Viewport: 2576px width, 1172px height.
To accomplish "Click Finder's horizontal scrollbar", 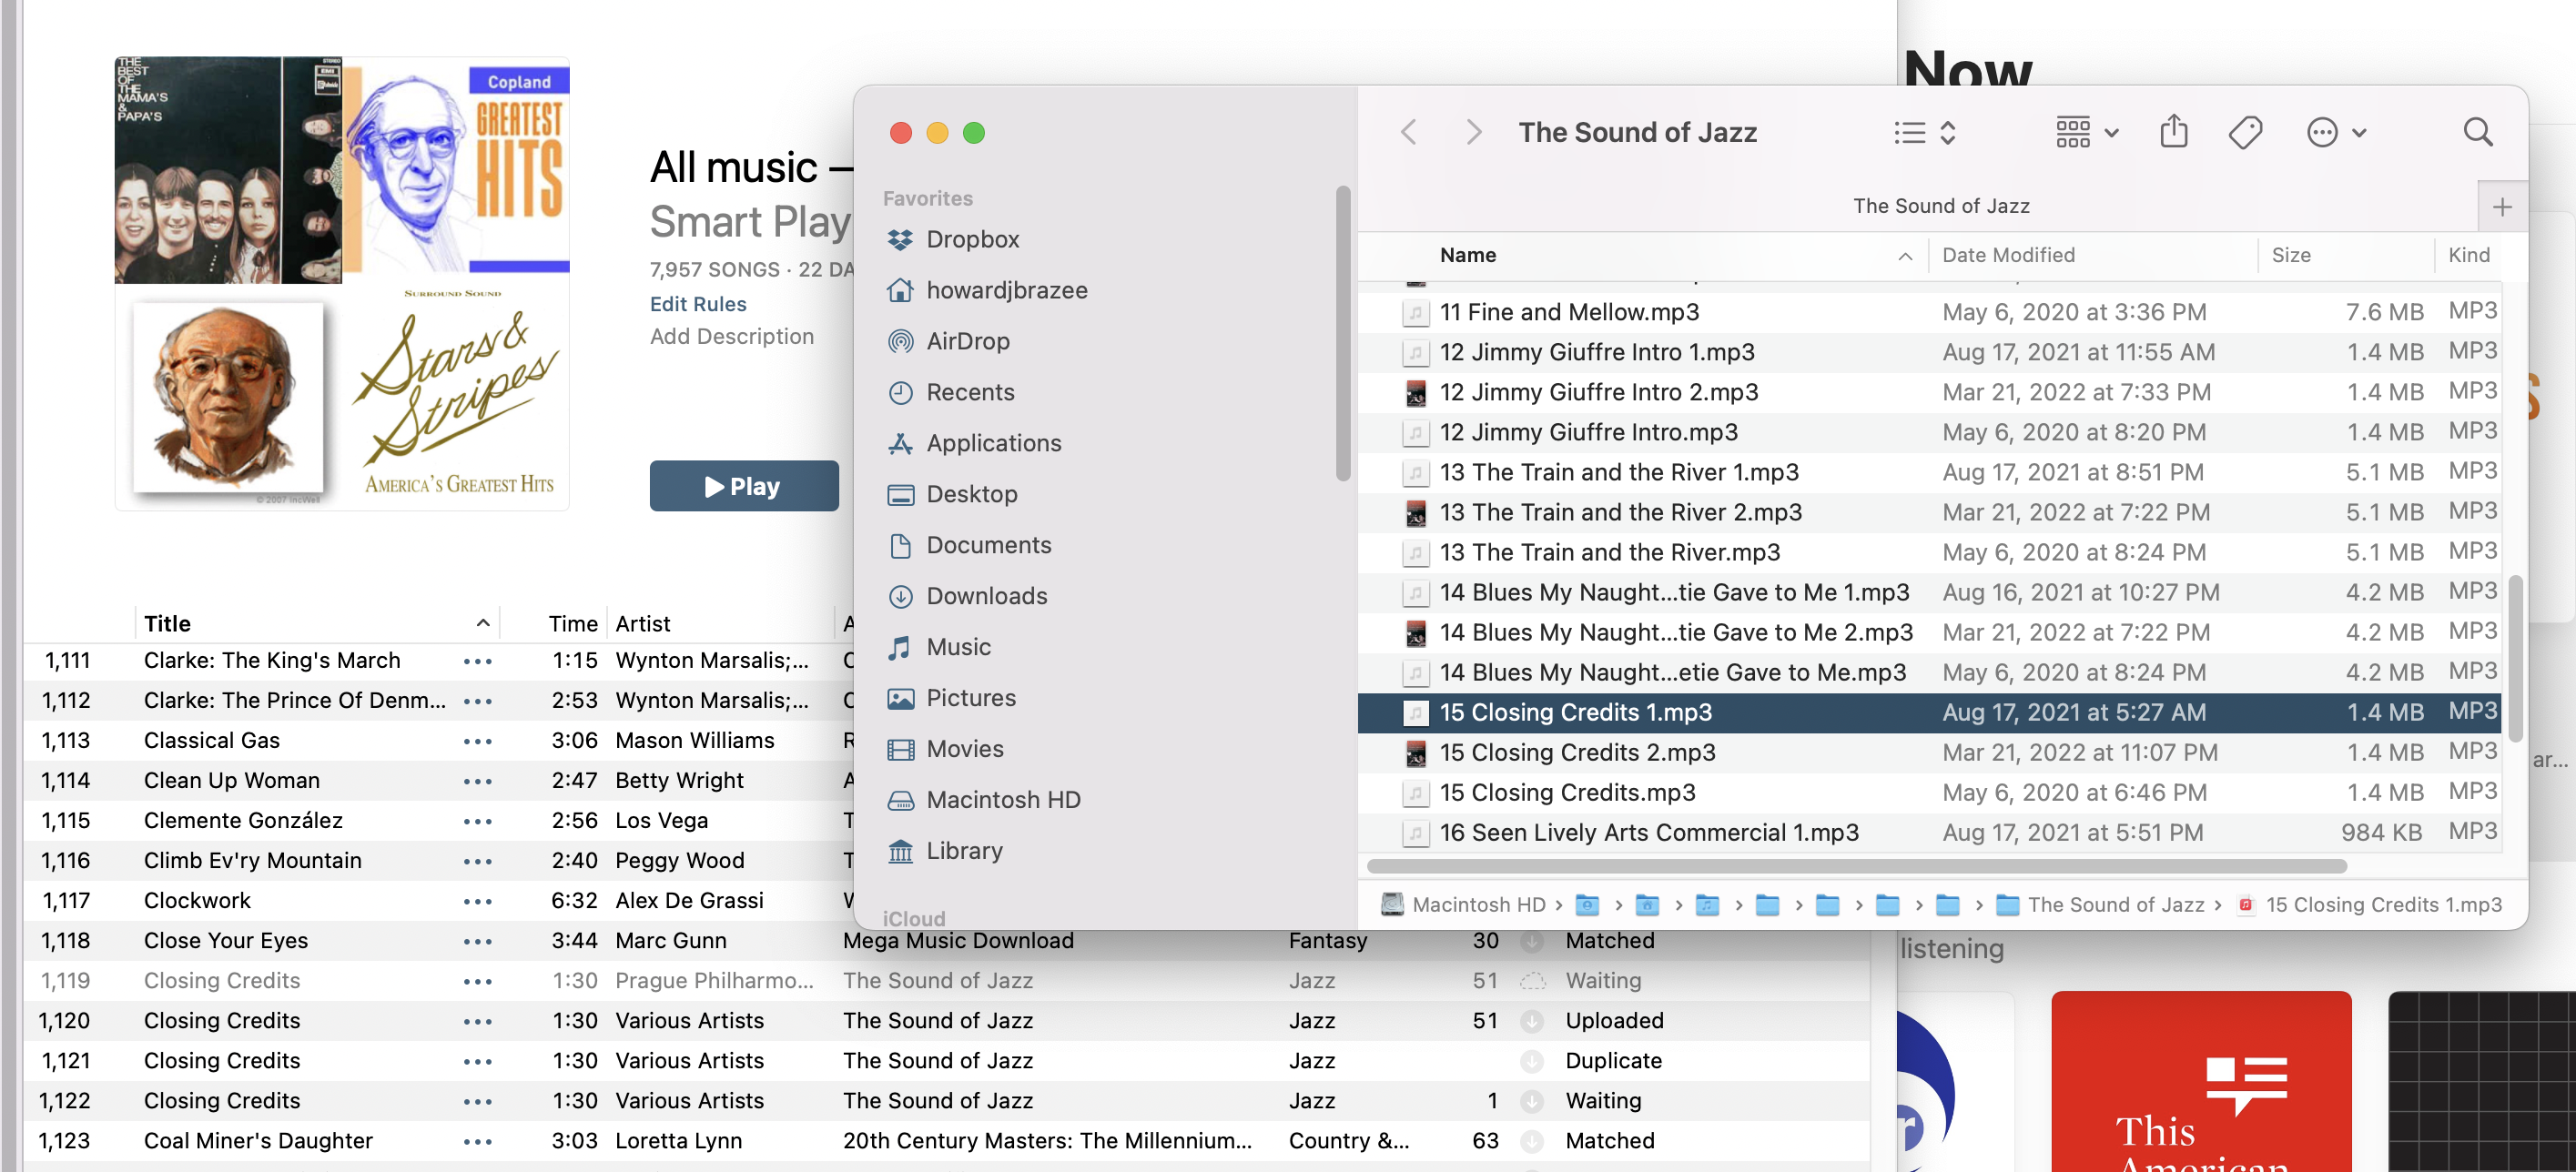I will pos(1855,866).
